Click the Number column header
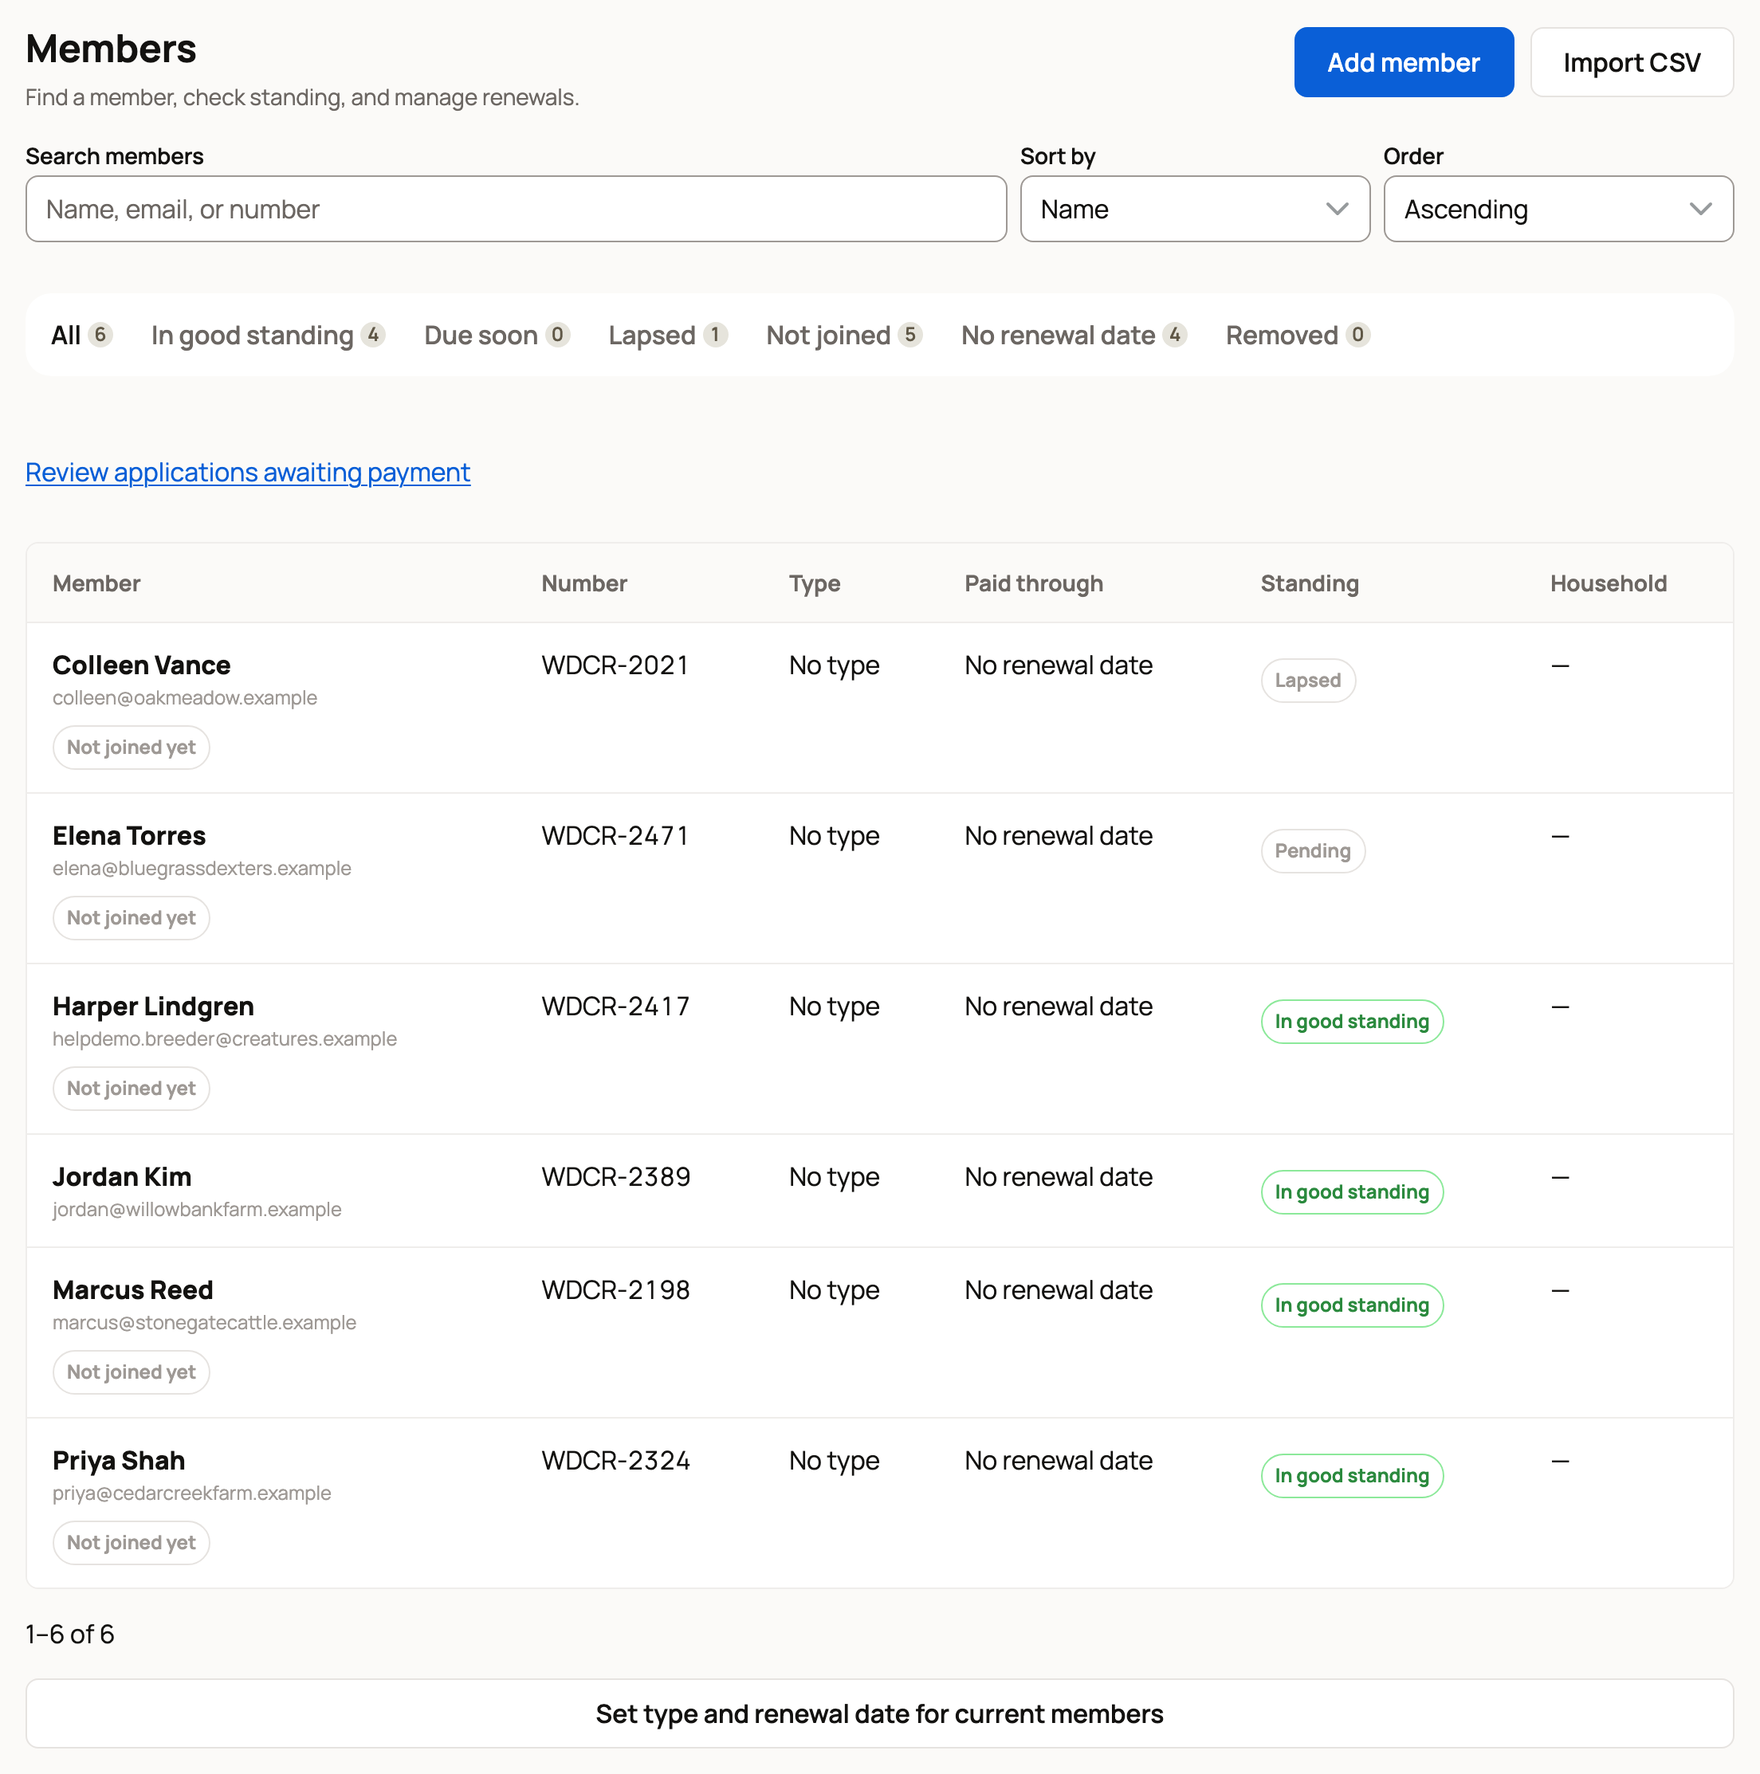This screenshot has width=1760, height=1774. (585, 584)
